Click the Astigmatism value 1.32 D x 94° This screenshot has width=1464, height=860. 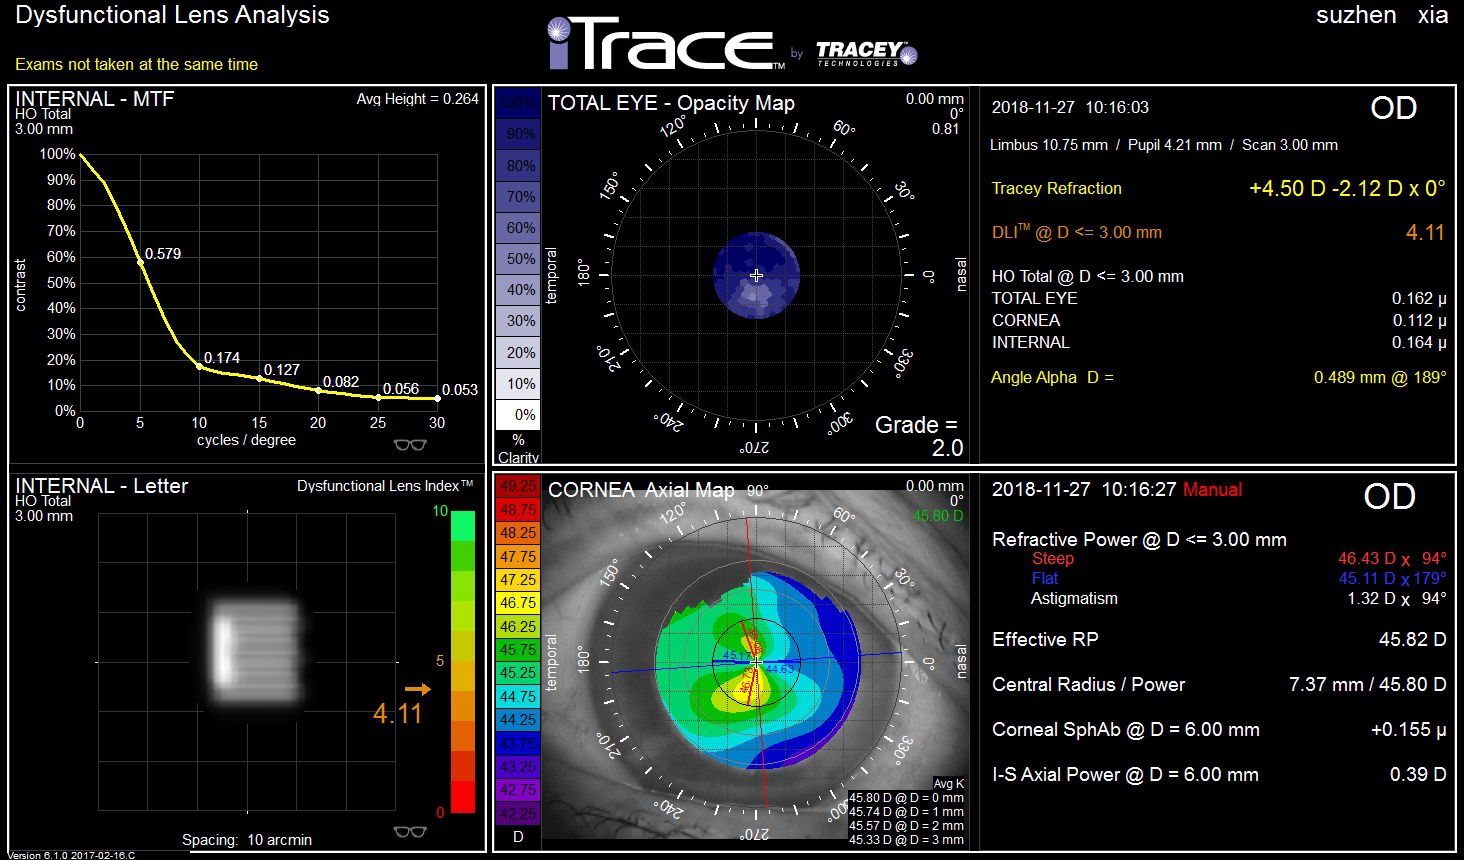click(x=1396, y=598)
